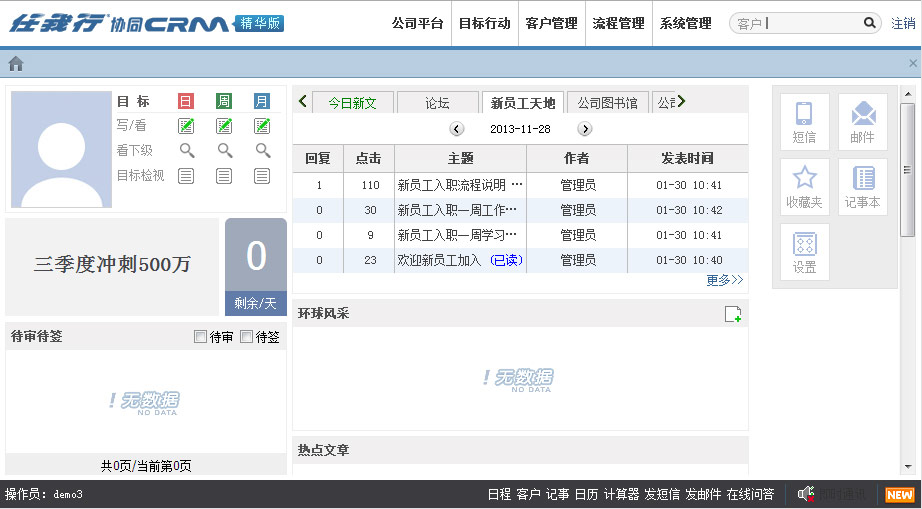Click the add-document icon in 环球风采
The height and width of the screenshot is (509, 922).
click(732, 314)
